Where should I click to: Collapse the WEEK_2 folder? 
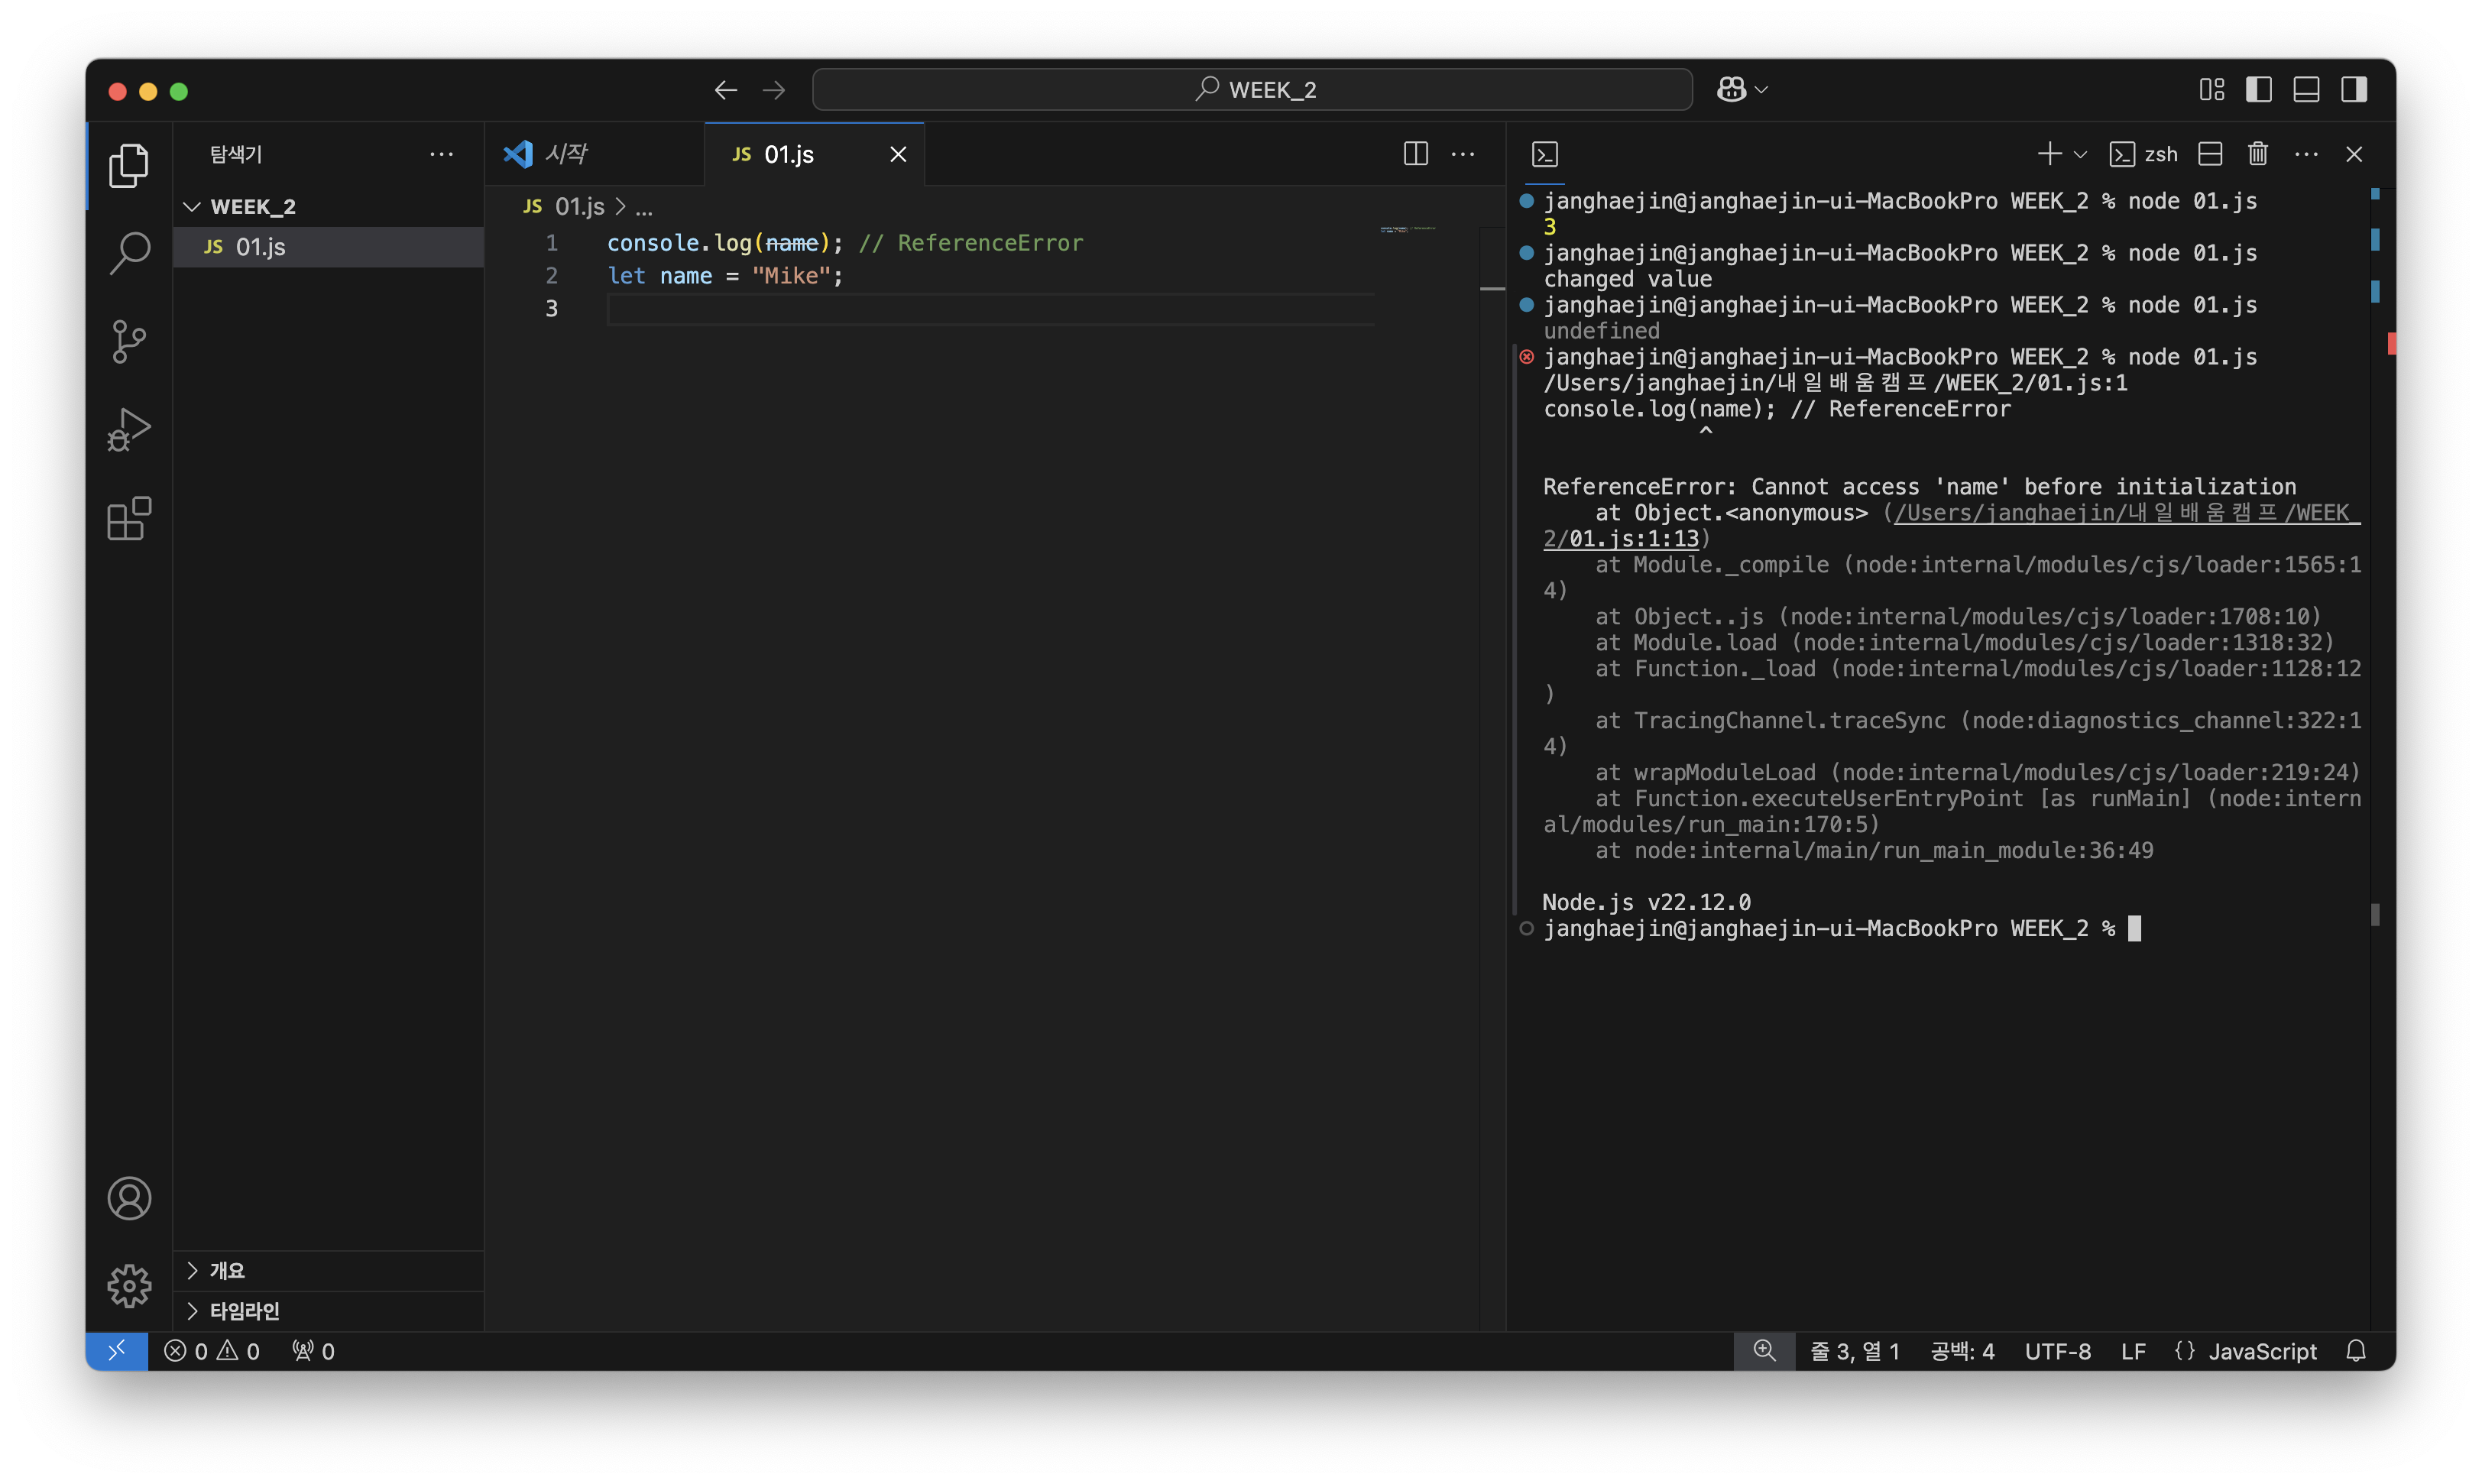coord(328,206)
